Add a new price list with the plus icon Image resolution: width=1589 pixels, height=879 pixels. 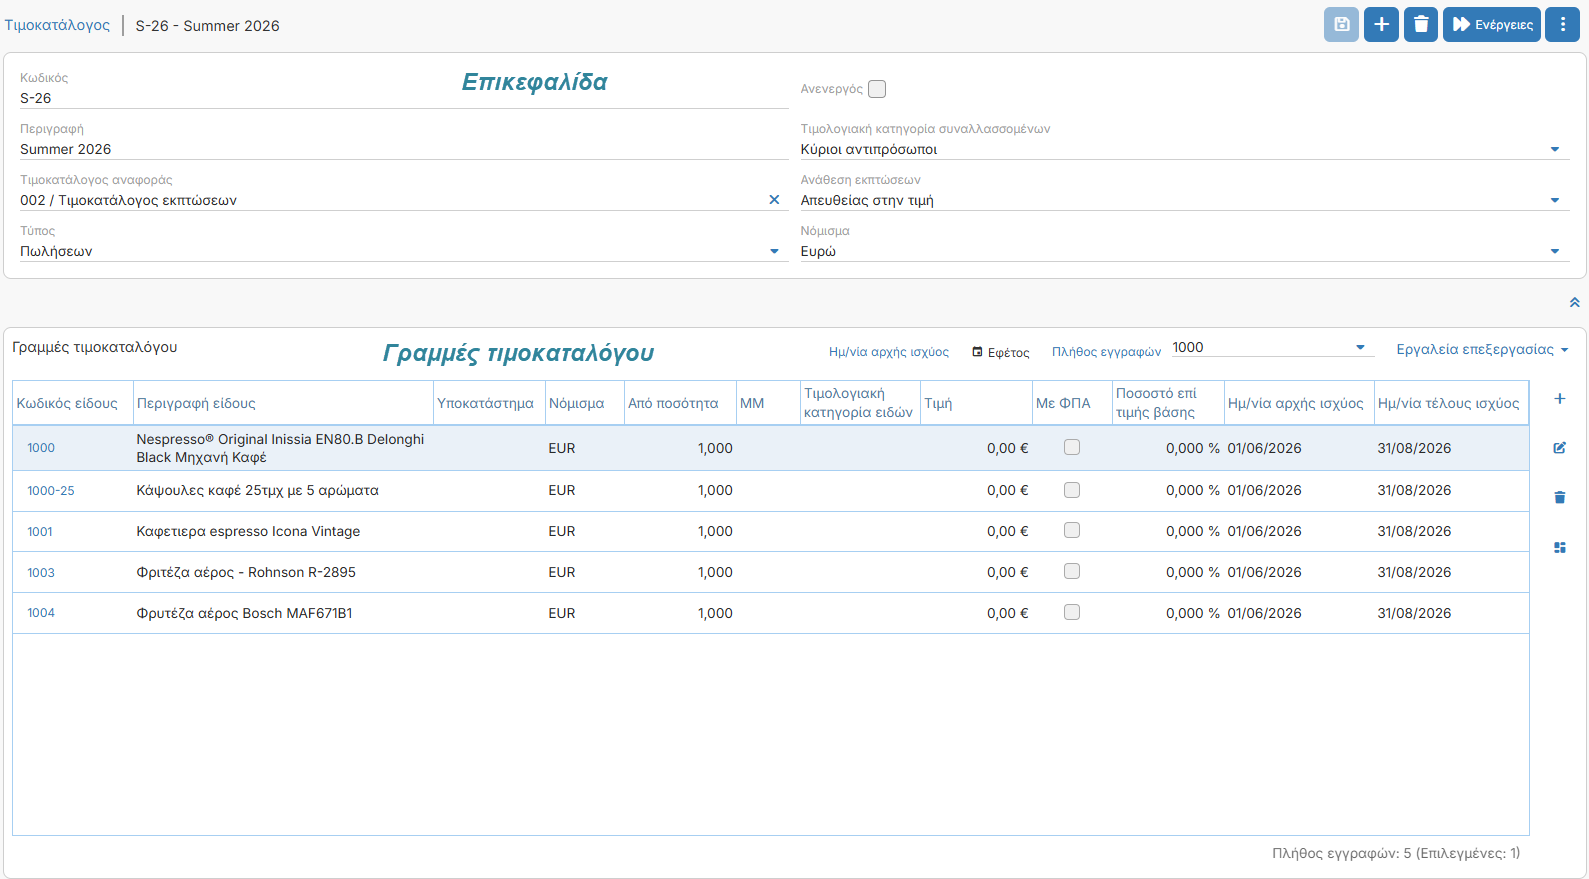(x=1381, y=24)
